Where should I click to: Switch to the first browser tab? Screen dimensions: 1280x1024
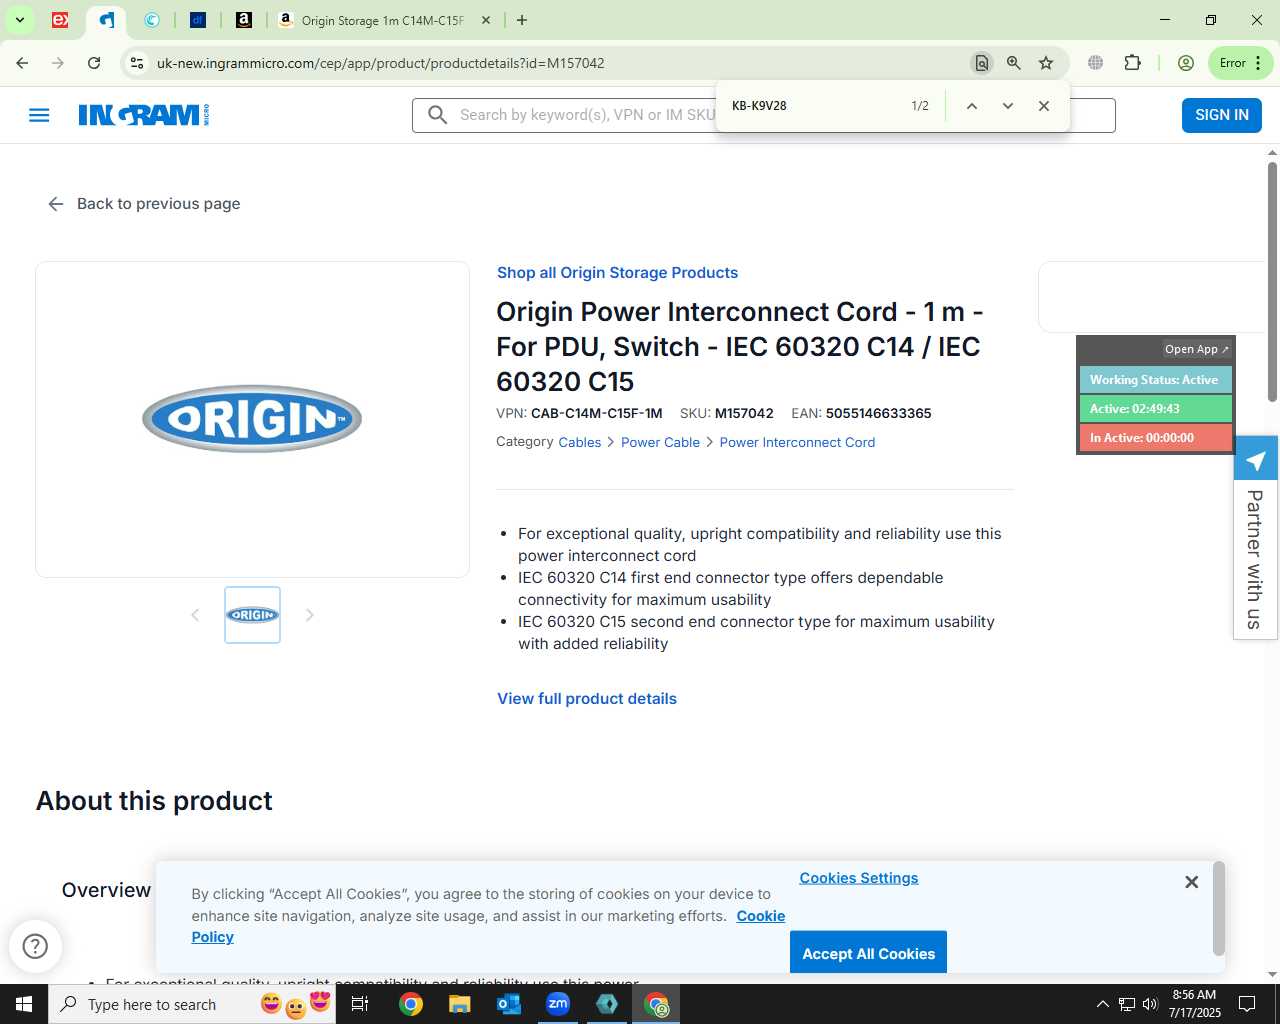point(60,20)
